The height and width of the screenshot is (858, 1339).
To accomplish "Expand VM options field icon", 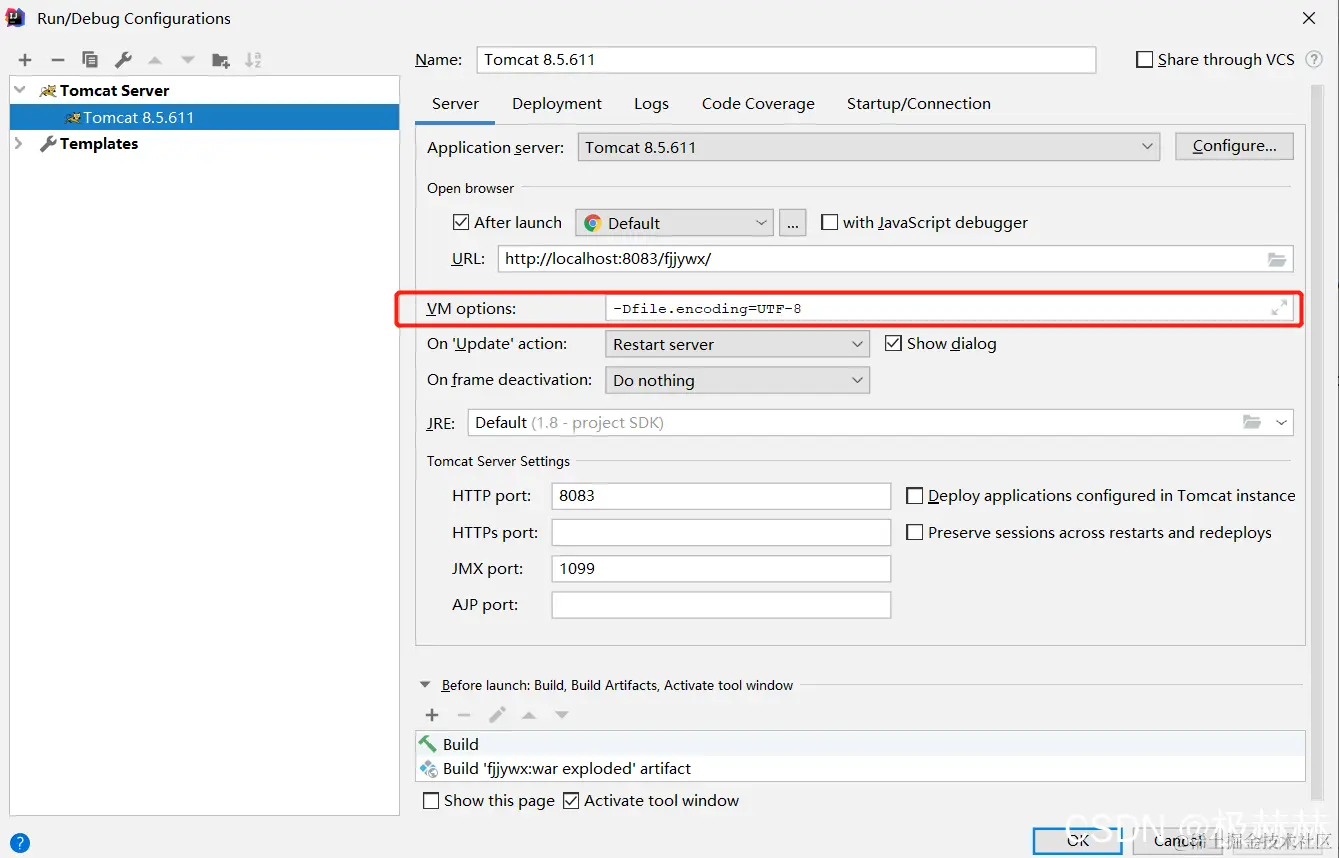I will pyautogui.click(x=1279, y=308).
